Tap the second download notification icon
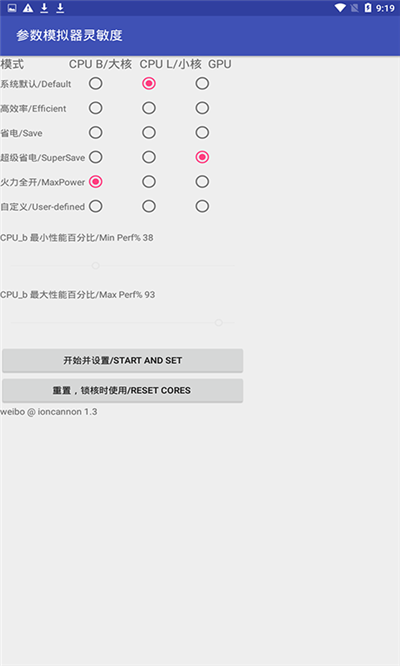The image size is (400, 666). [x=60, y=8]
